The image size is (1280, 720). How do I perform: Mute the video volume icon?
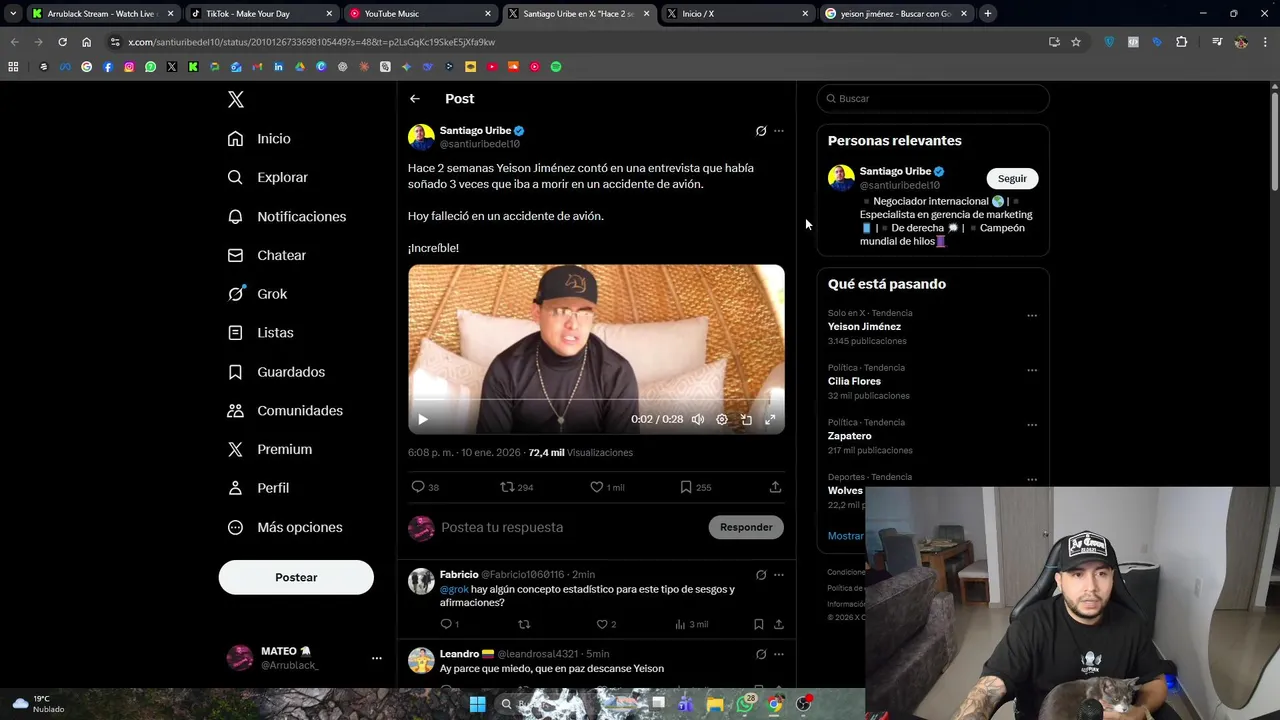coord(698,420)
